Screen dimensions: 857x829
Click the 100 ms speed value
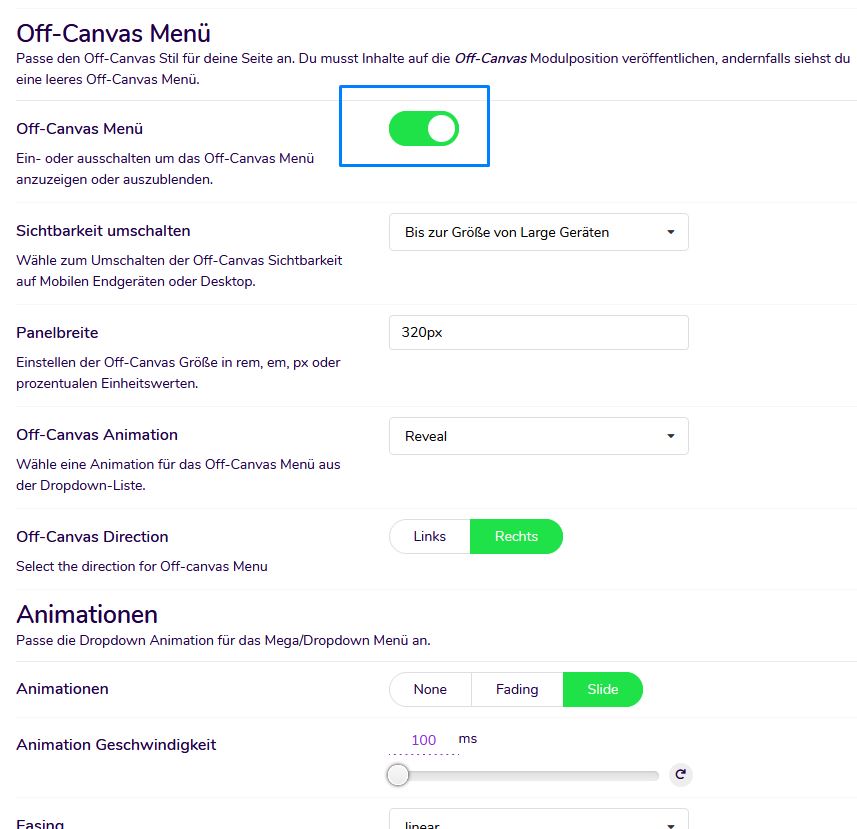pos(424,740)
